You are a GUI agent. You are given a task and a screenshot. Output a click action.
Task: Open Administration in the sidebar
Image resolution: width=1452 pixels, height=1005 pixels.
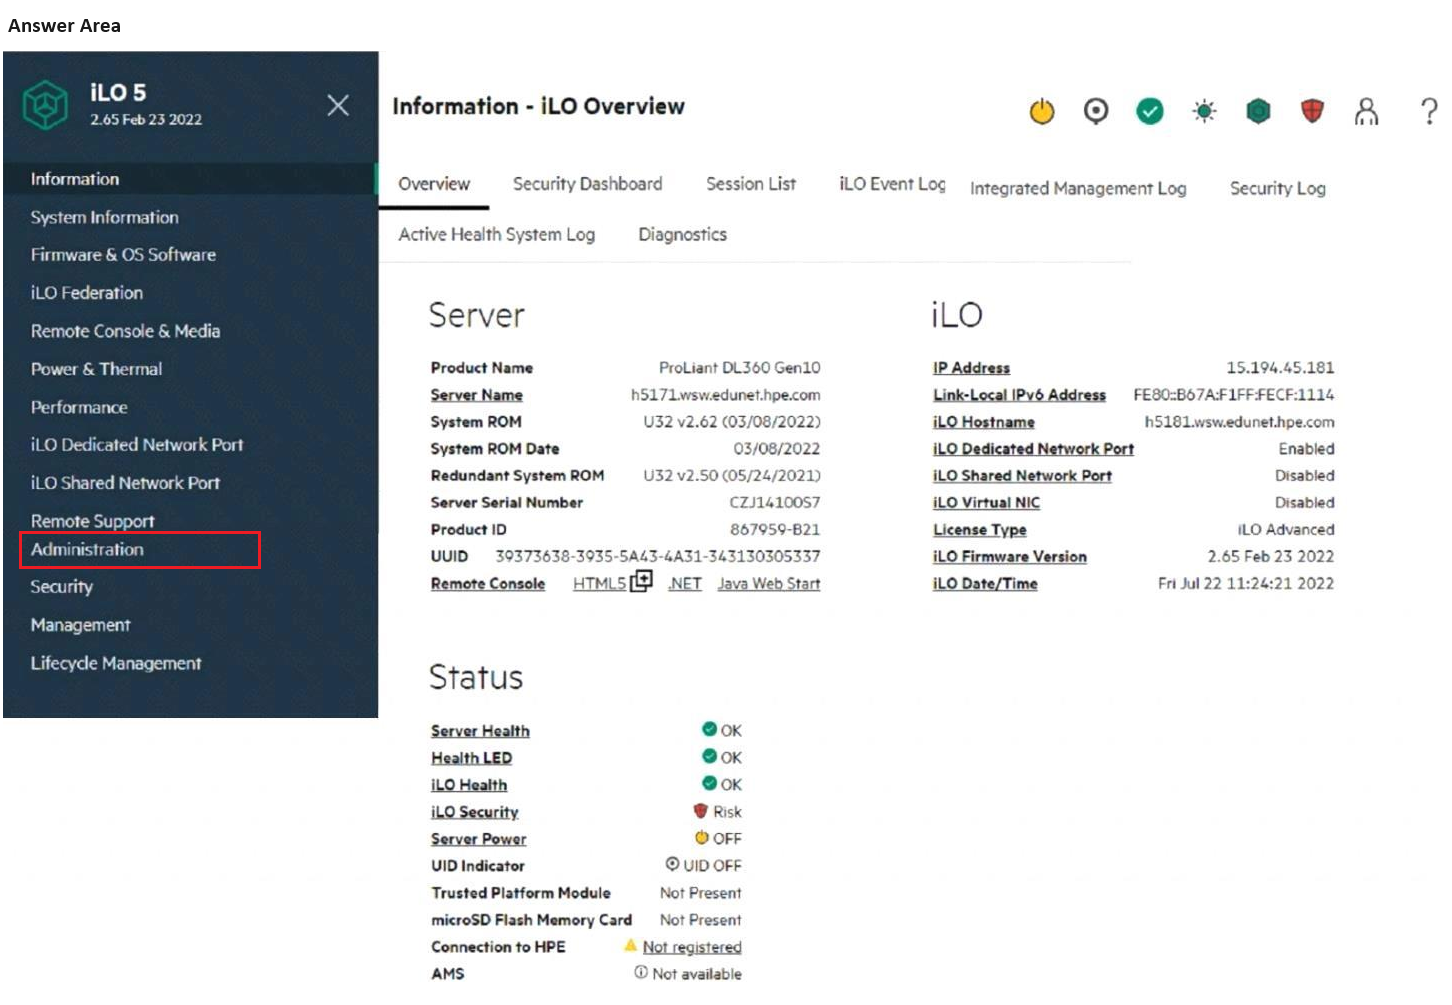pos(87,549)
